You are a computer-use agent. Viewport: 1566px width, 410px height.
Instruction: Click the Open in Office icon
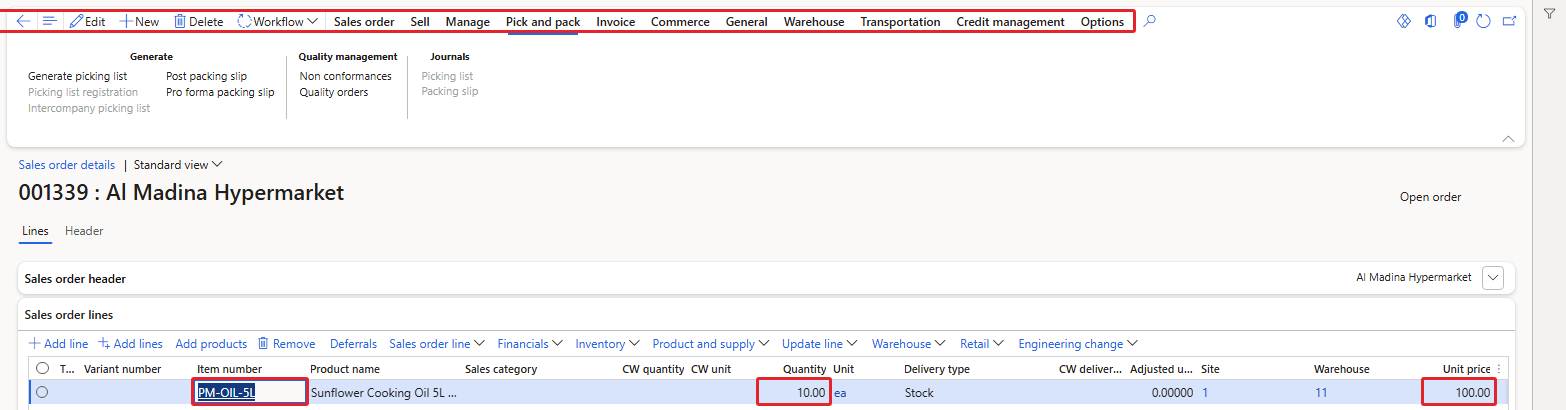pos(1431,21)
